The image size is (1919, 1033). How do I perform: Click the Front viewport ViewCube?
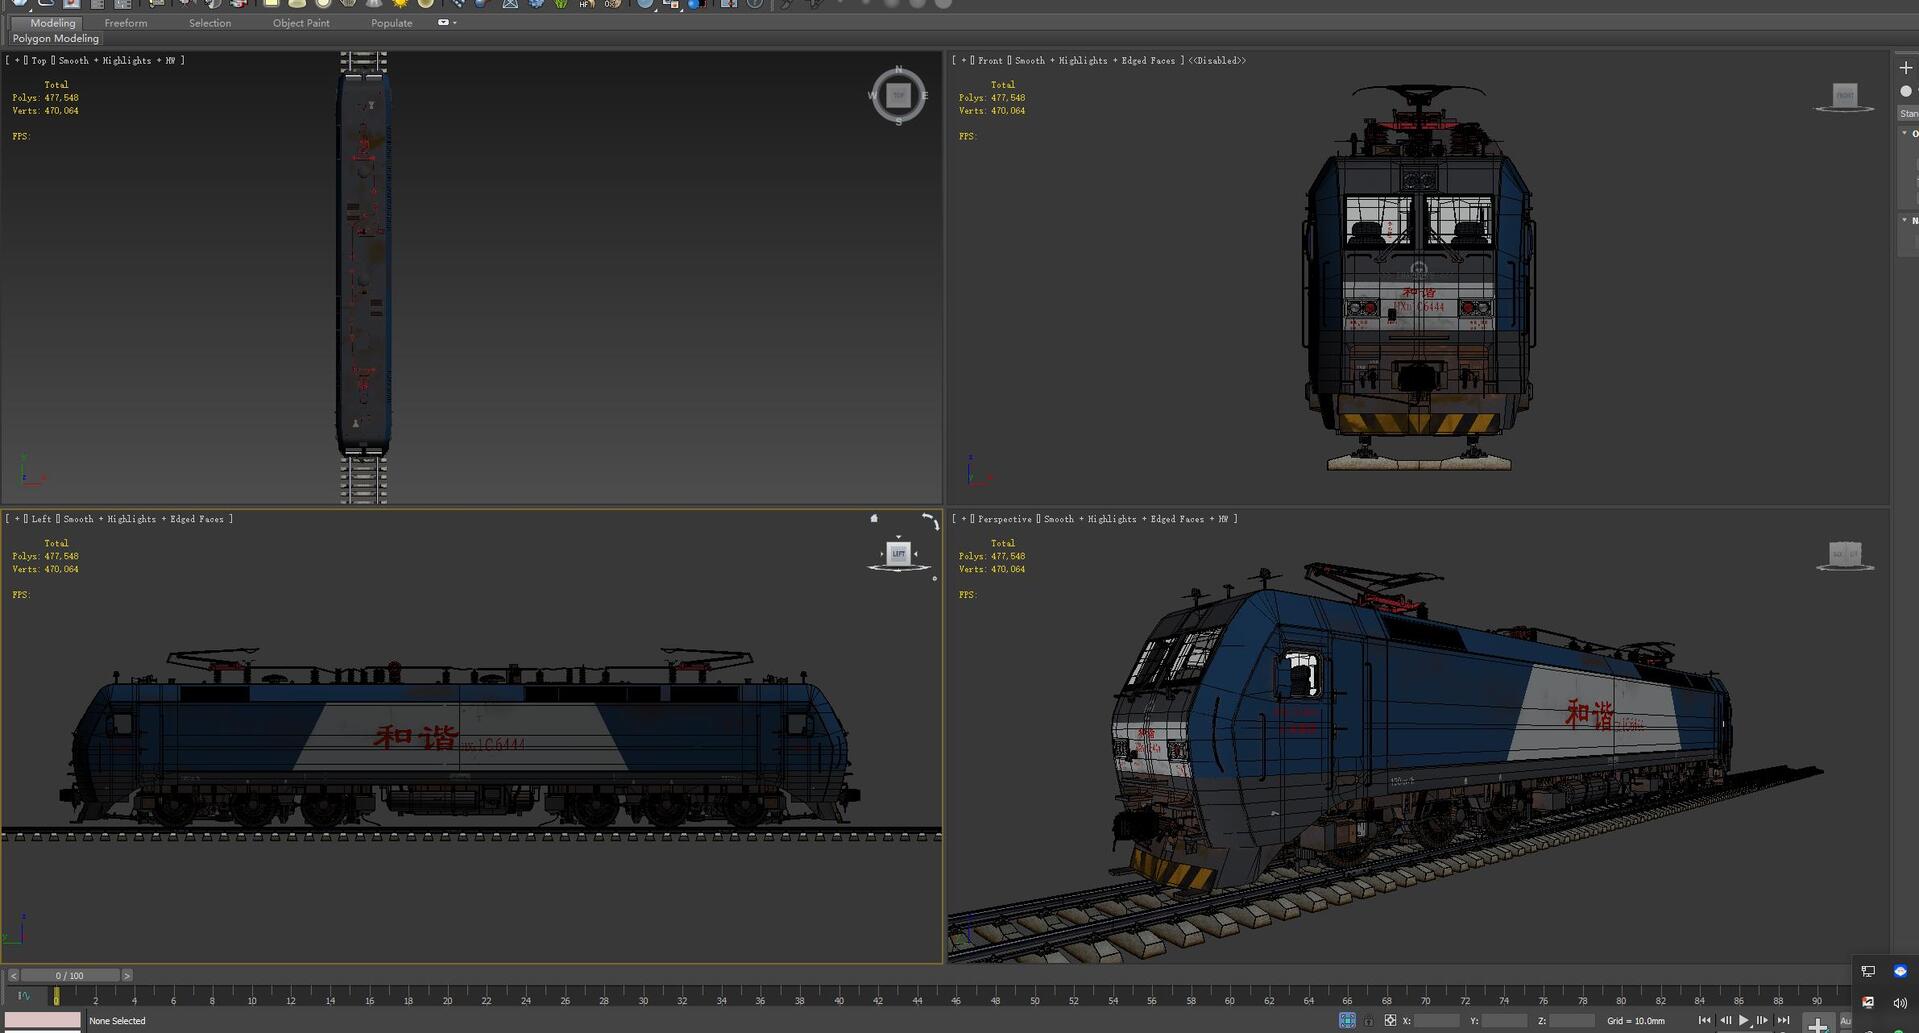1845,96
